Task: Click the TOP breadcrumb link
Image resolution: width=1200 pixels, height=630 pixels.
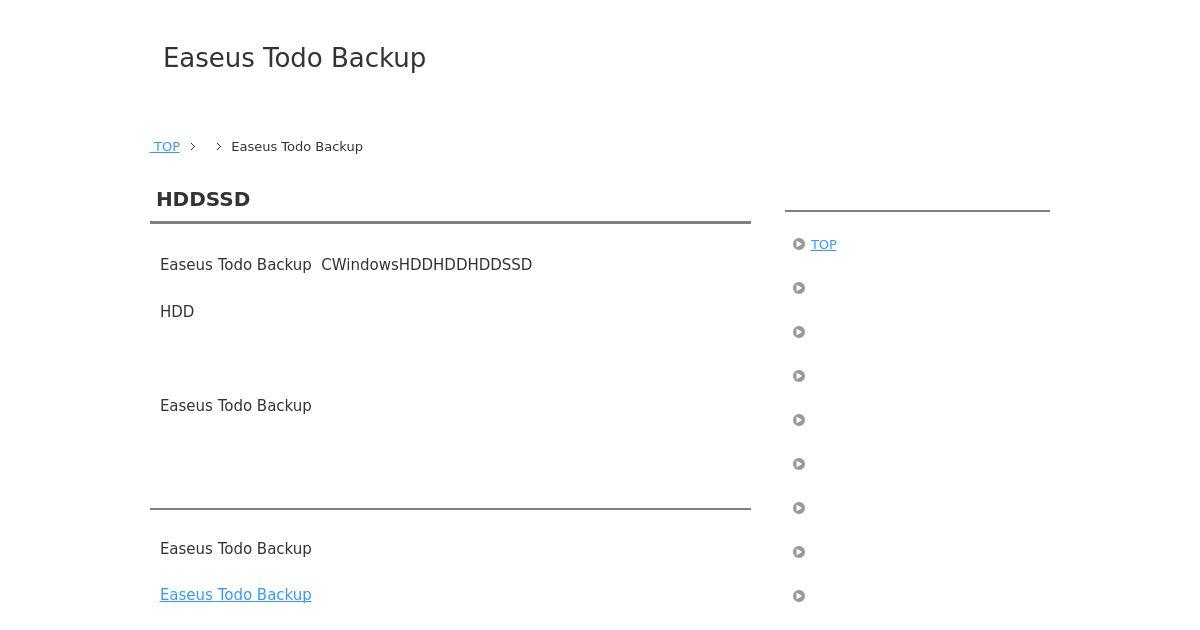Action: pos(166,147)
